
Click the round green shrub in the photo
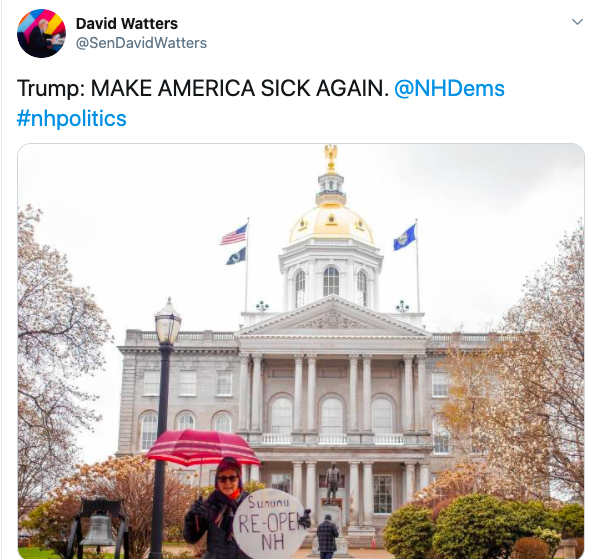click(x=479, y=527)
